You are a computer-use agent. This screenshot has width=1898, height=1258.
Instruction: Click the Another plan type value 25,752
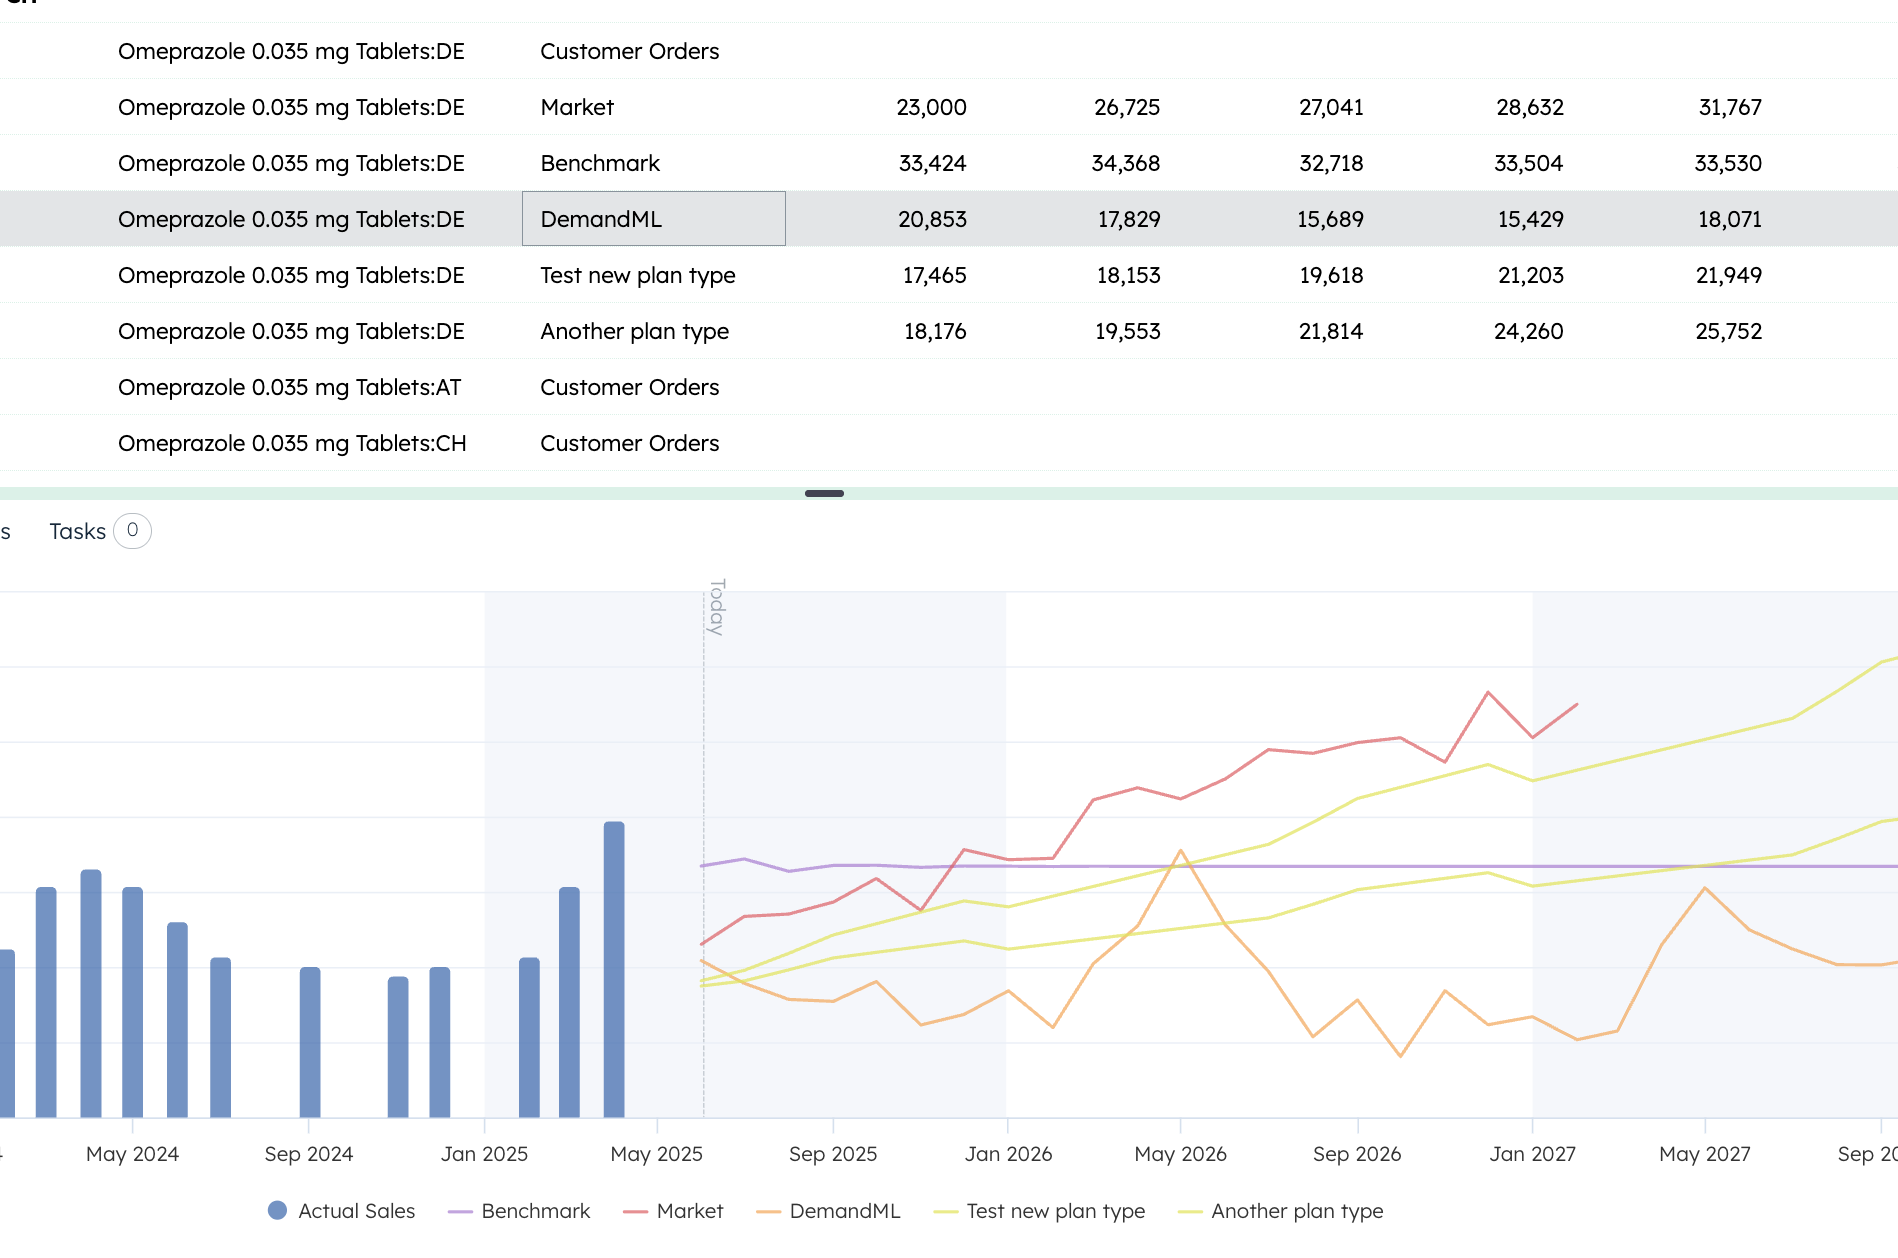[1728, 331]
